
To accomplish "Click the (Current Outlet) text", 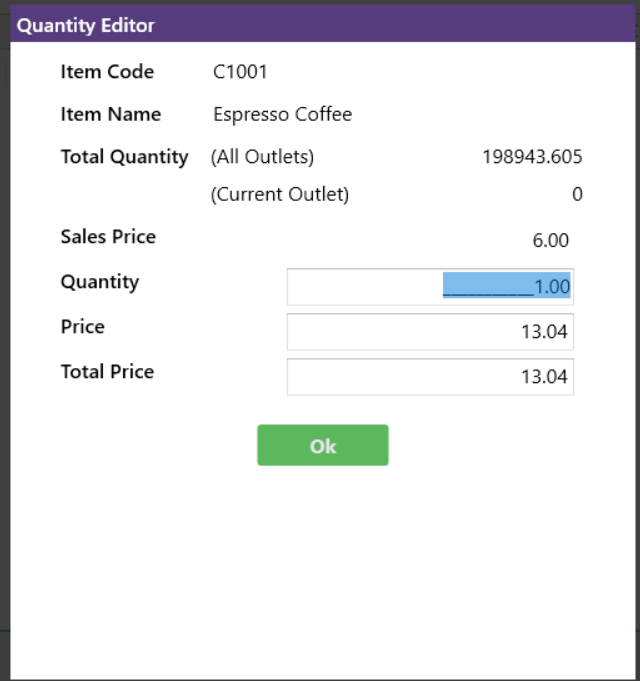I will (x=280, y=194).
